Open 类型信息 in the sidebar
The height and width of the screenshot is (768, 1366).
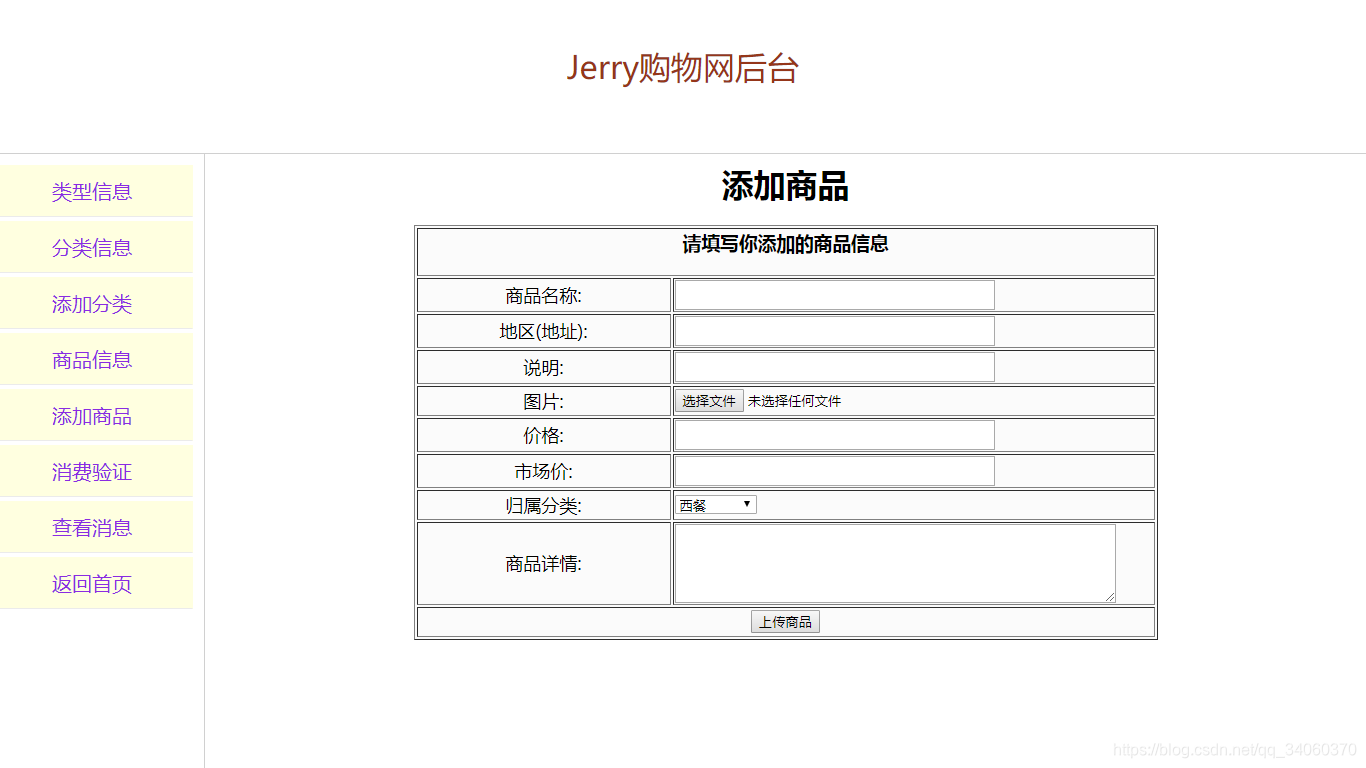[x=92, y=192]
